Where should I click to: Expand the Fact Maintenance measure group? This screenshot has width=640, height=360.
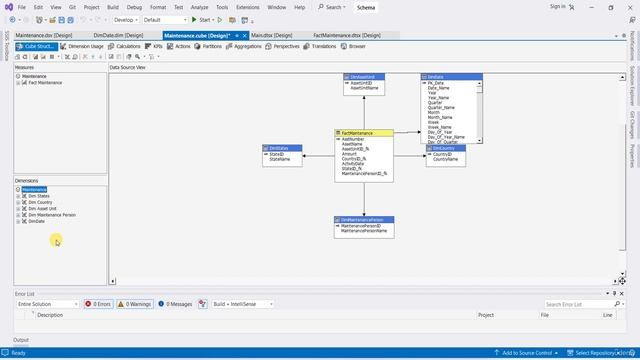18,83
